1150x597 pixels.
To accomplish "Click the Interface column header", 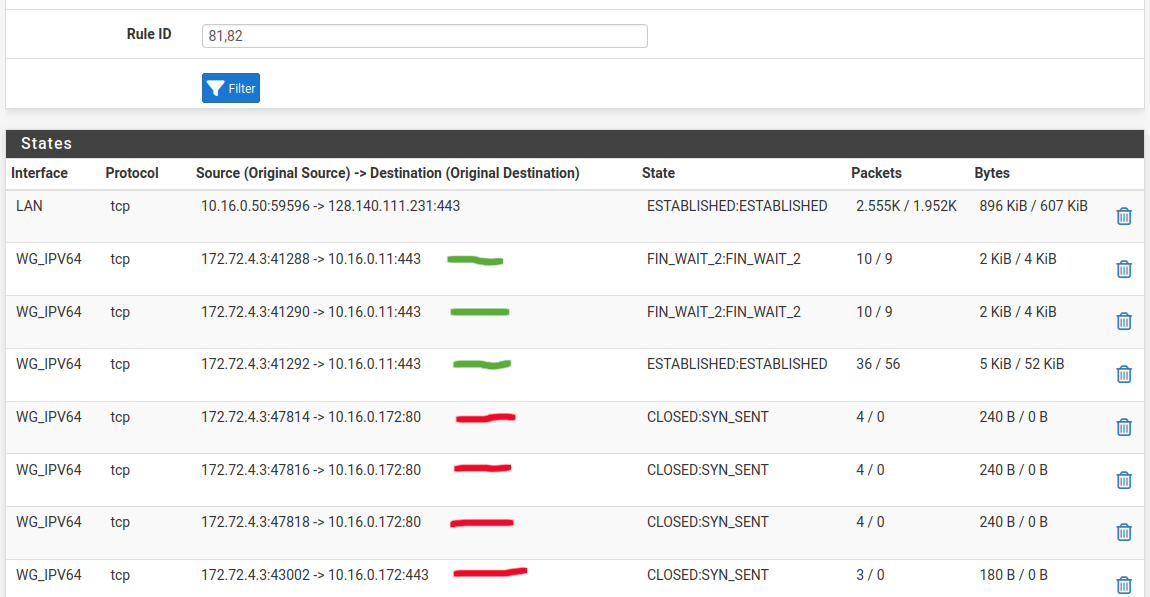I will point(40,173).
